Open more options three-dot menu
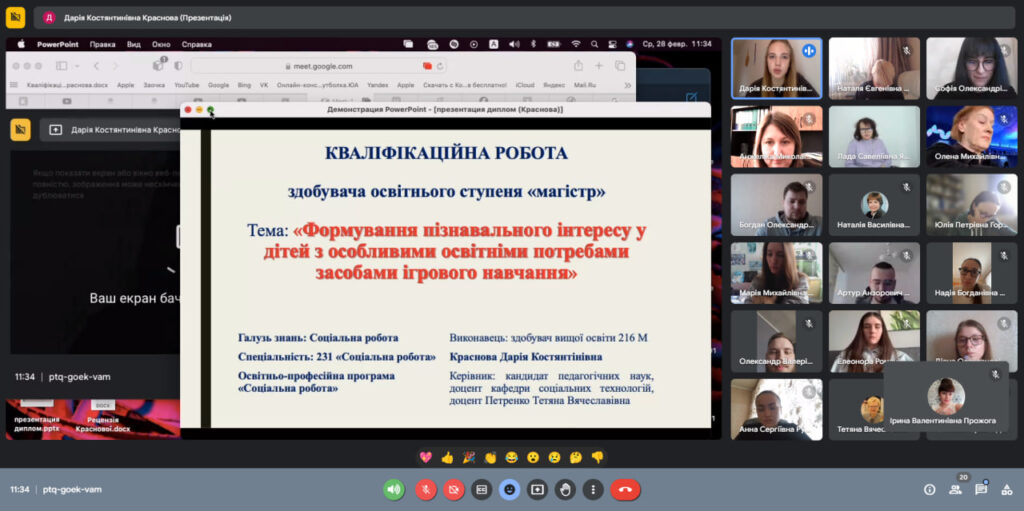1024x511 pixels. click(x=593, y=490)
